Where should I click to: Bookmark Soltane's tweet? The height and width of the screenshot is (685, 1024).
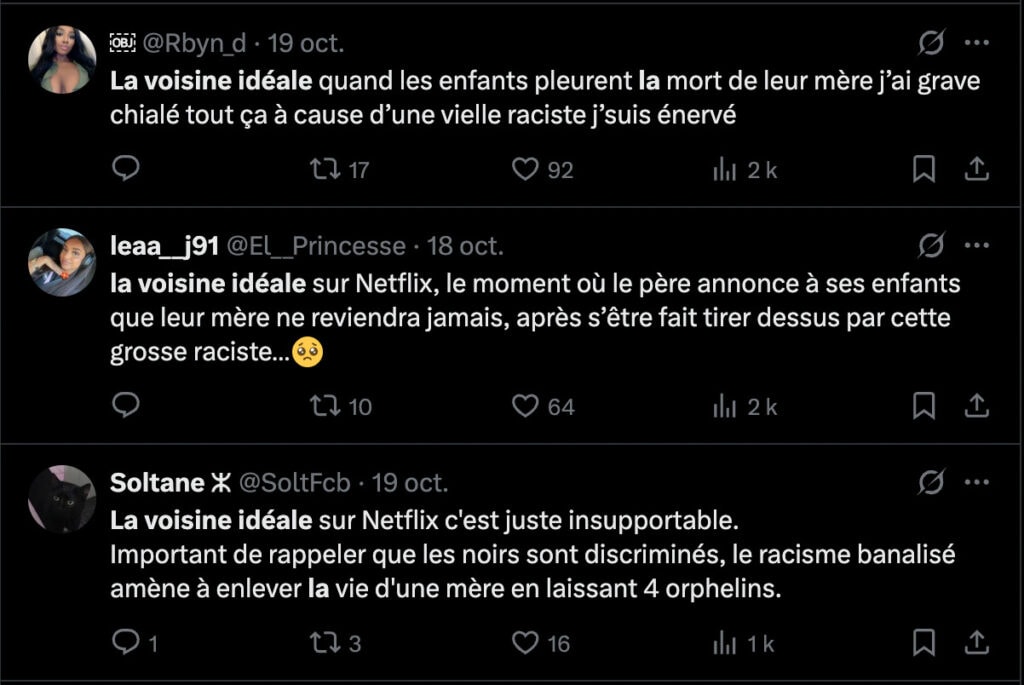click(x=924, y=642)
